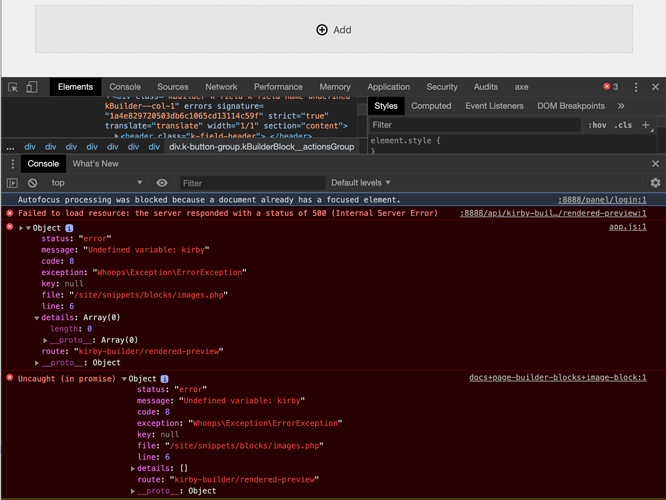Open DevTools more options kebab menu
This screenshot has height=500, width=666.
pos(636,87)
